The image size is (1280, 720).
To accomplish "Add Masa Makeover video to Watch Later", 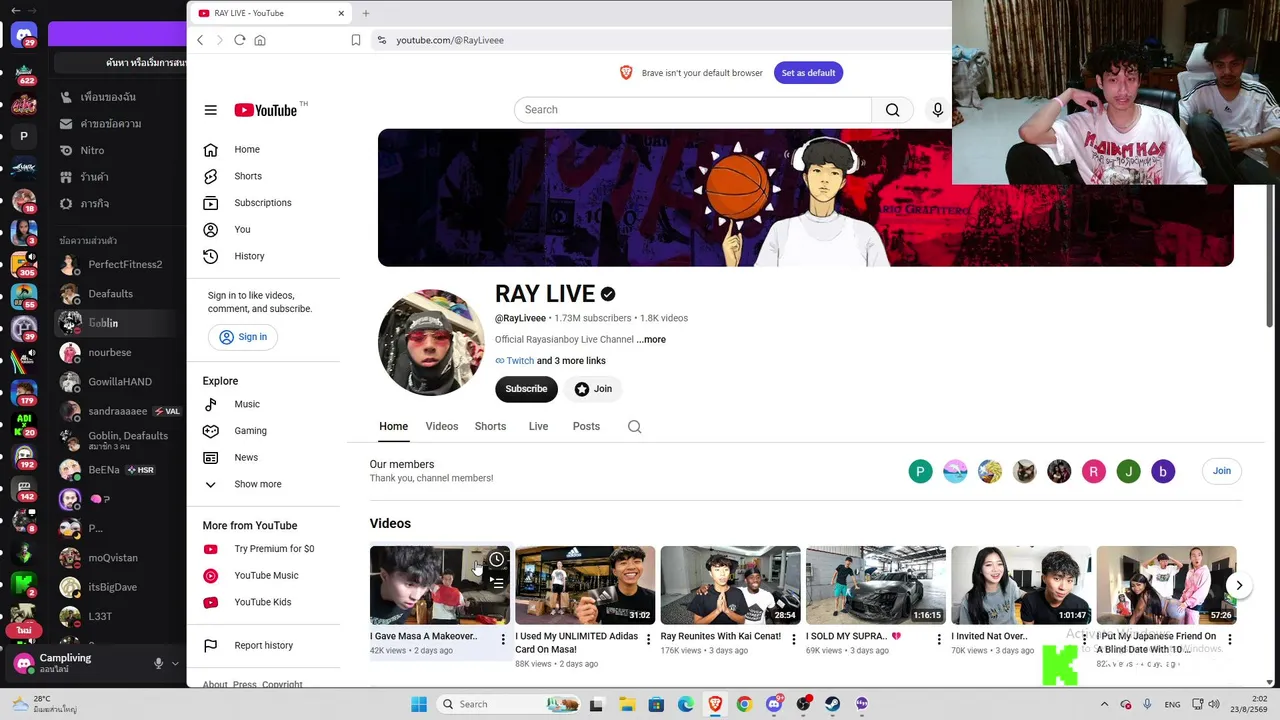I will [496, 560].
